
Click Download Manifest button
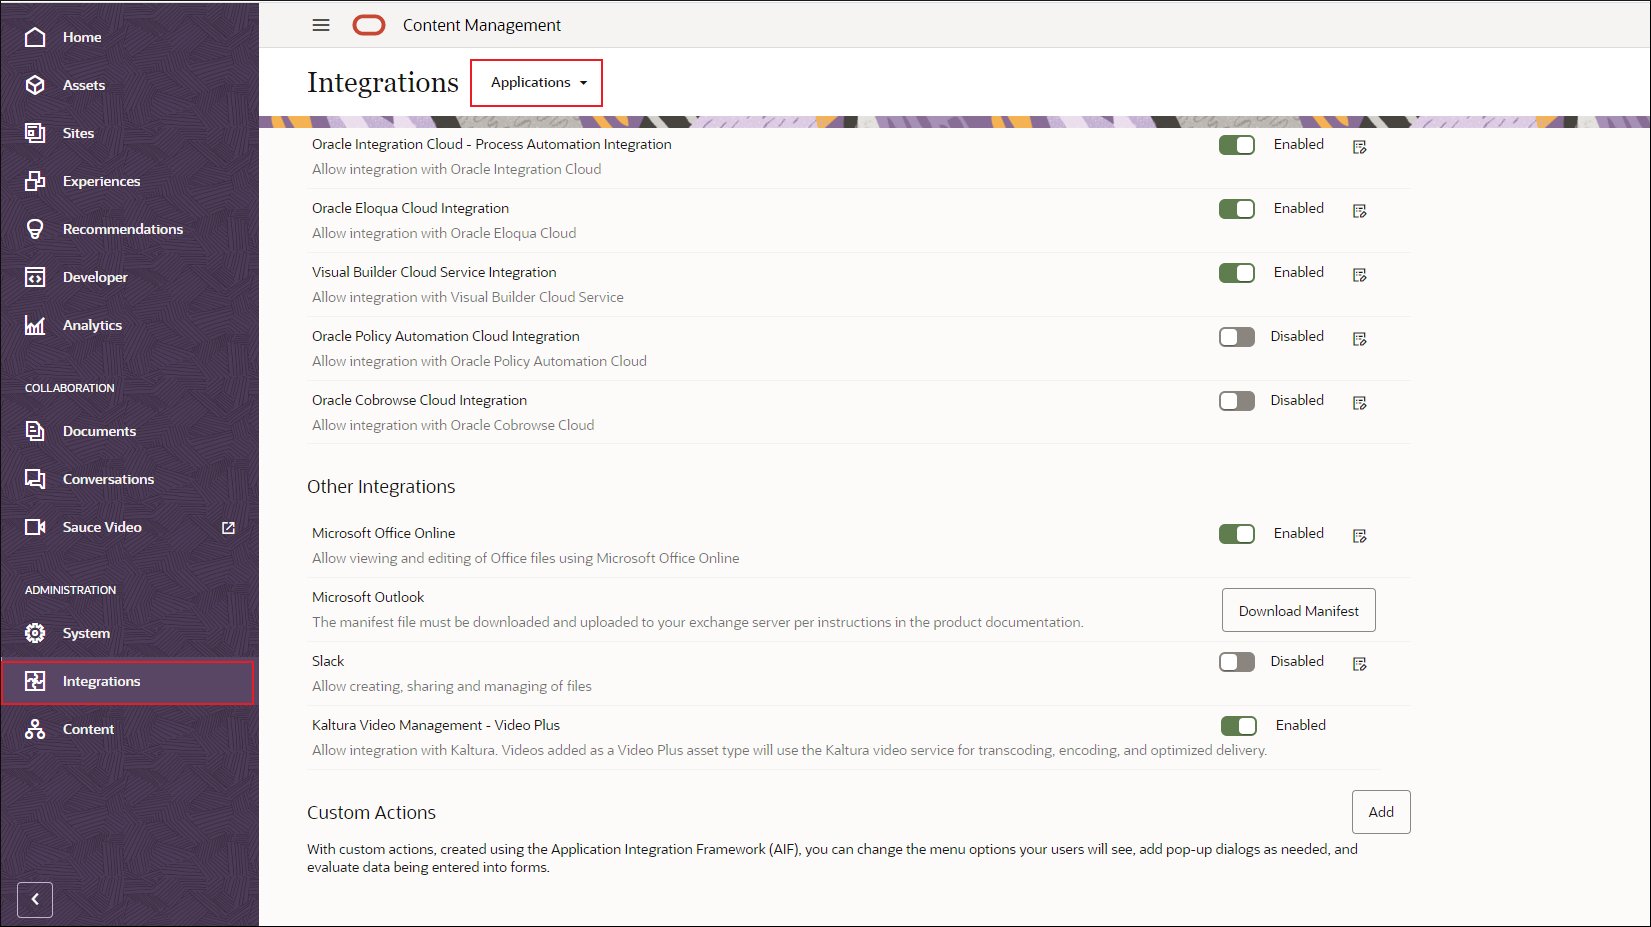tap(1299, 610)
